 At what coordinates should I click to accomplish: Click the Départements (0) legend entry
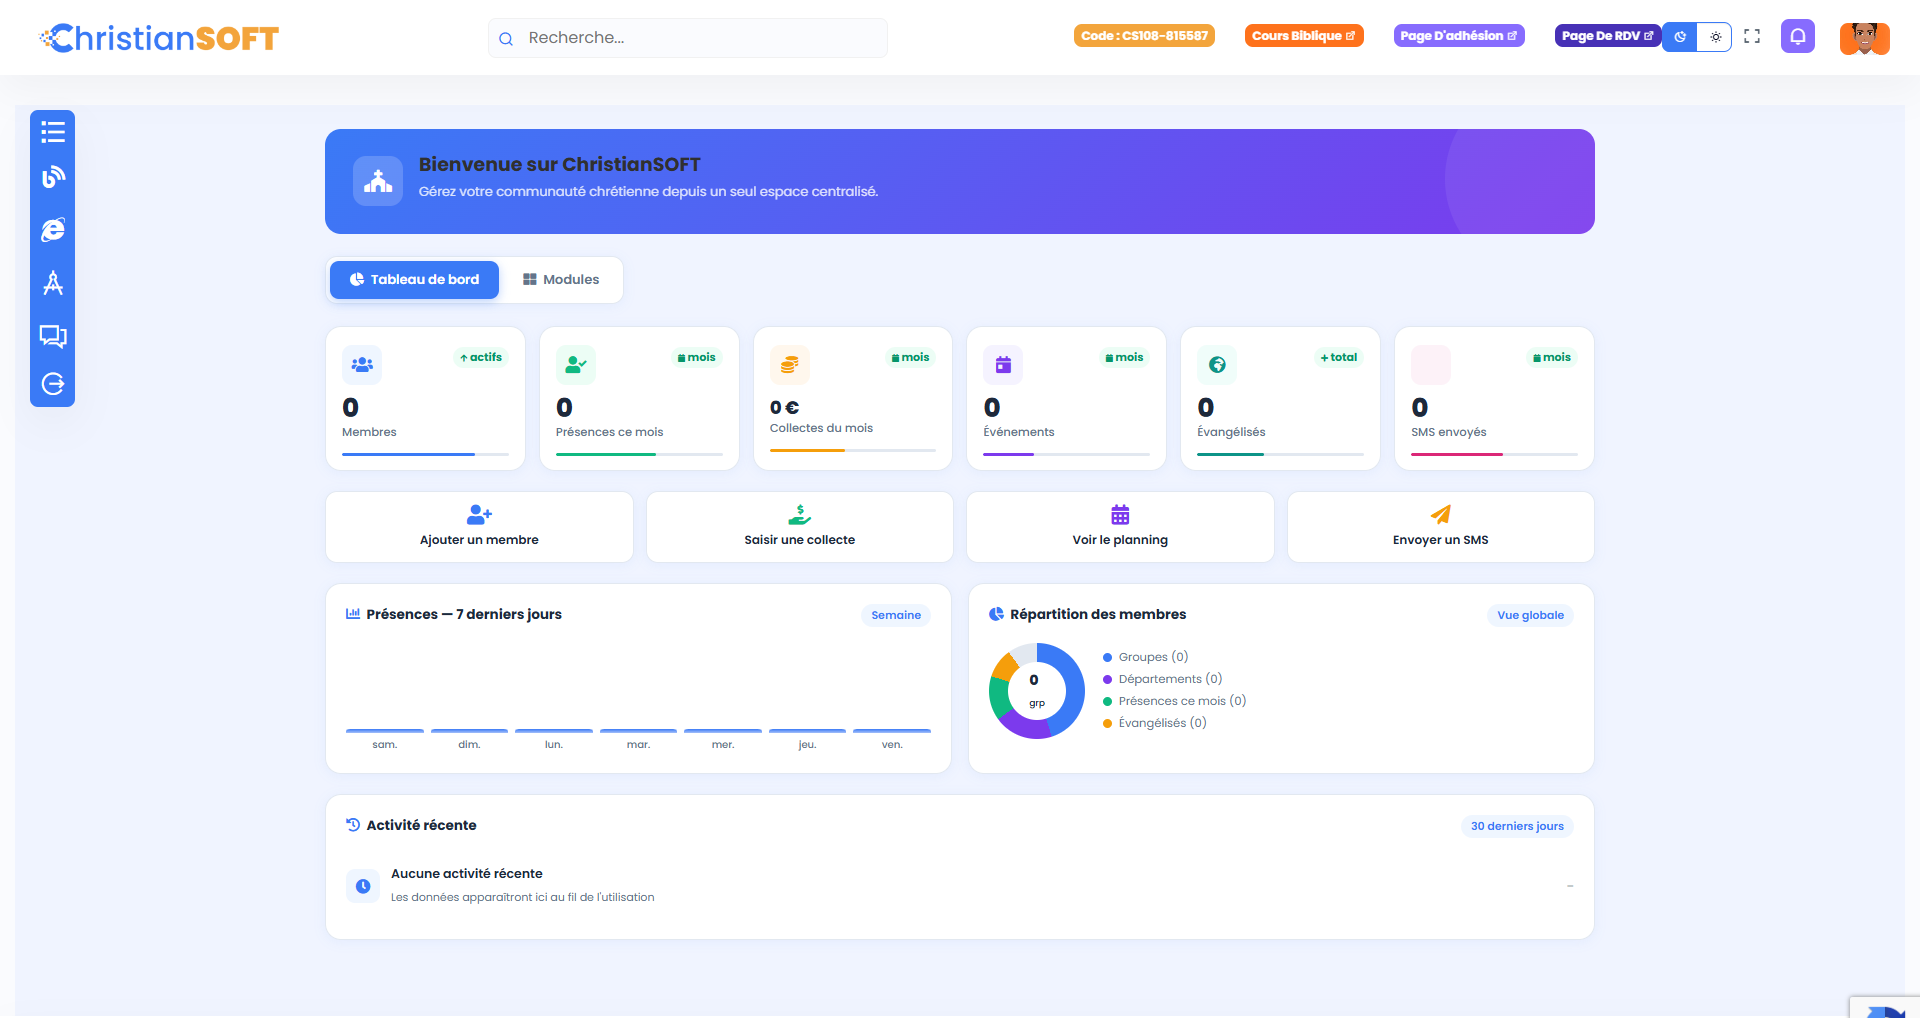[1163, 679]
